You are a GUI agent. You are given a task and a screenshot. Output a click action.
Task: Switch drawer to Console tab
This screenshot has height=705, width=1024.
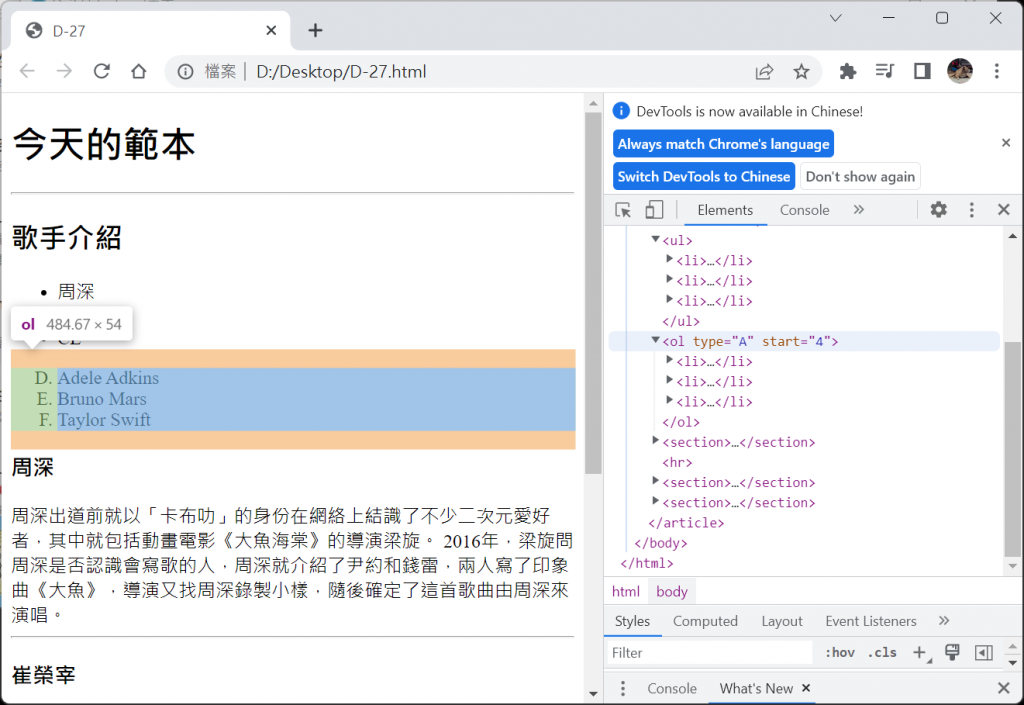pos(672,689)
